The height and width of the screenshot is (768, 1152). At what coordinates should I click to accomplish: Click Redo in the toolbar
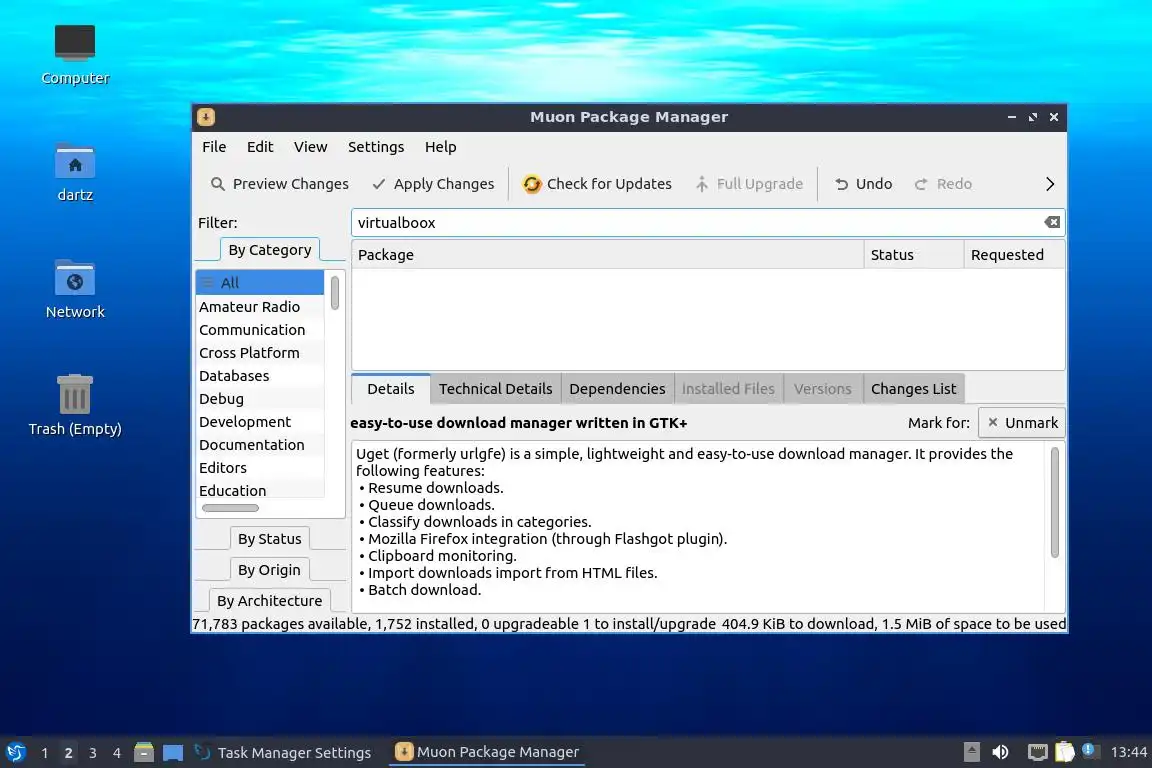(x=943, y=184)
